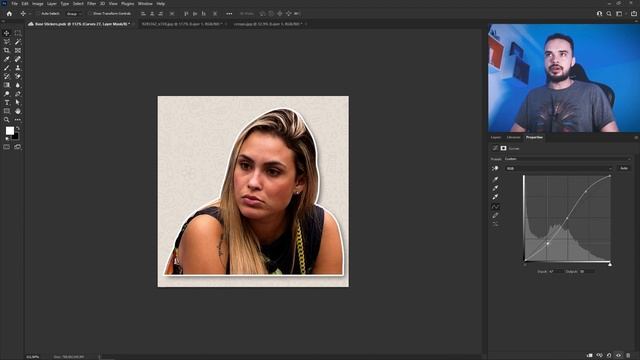Select the Blur tool
Viewport: 640px width, 360px height.
pyautogui.click(x=18, y=85)
